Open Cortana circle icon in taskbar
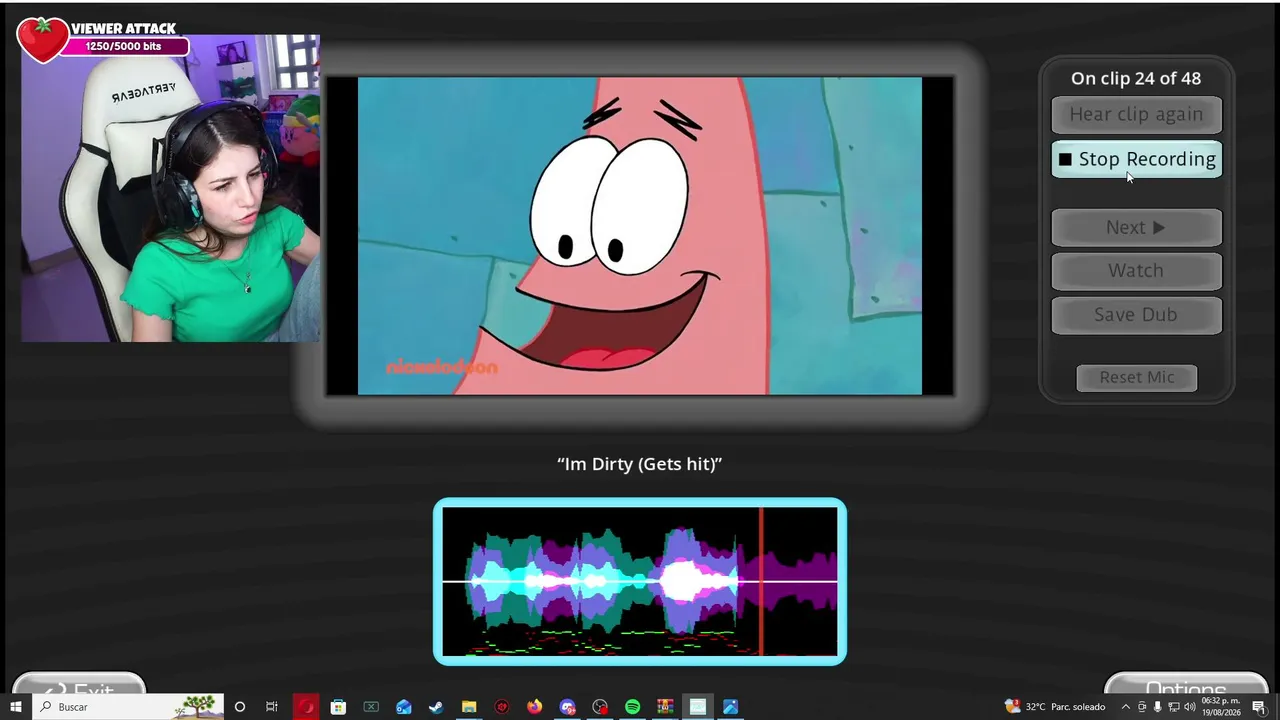Image resolution: width=1280 pixels, height=720 pixels. [239, 707]
